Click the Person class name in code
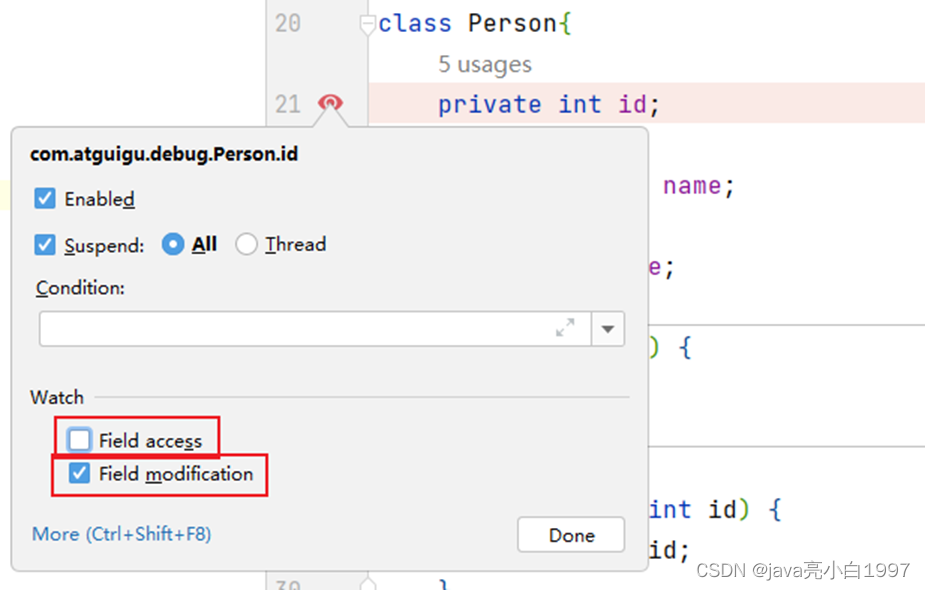The height and width of the screenshot is (590, 925). click(512, 24)
